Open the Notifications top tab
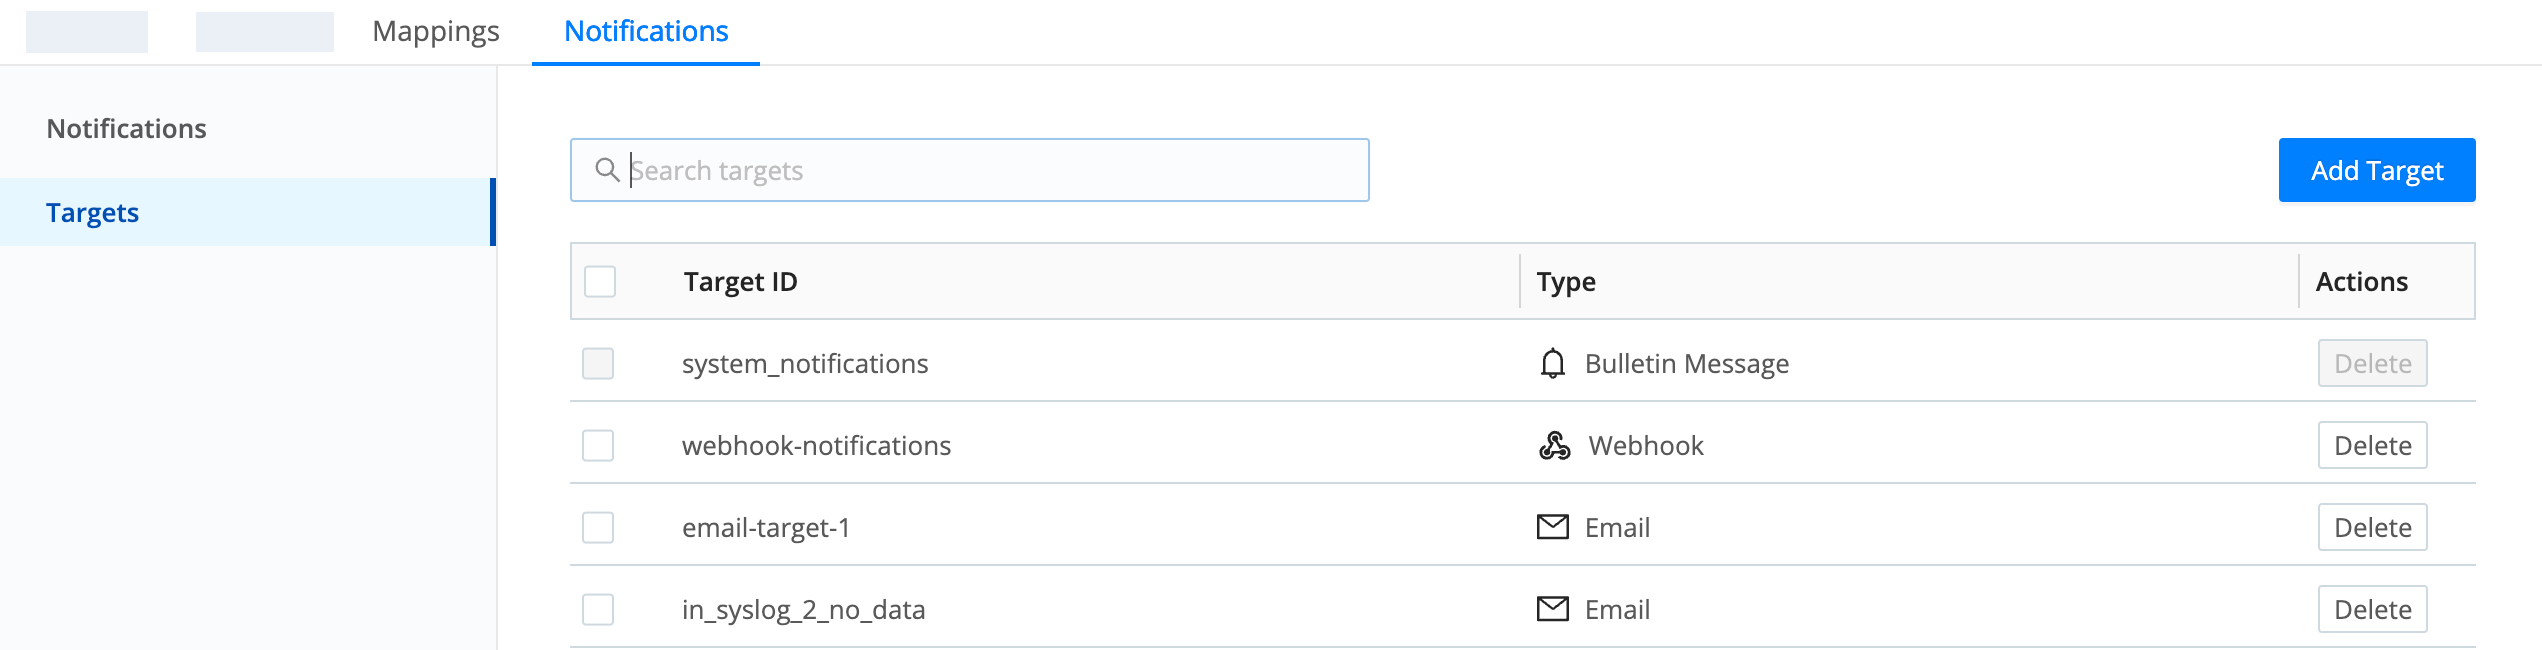 point(646,32)
